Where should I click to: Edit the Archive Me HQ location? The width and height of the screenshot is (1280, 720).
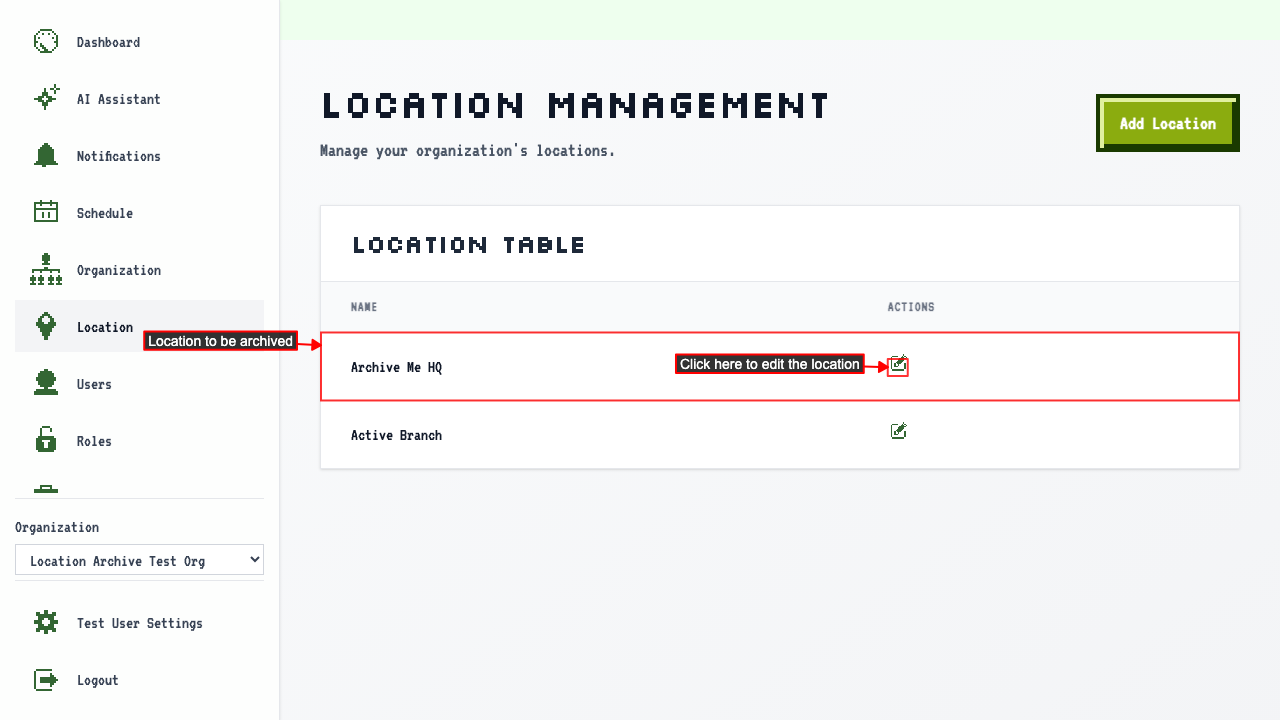point(898,365)
